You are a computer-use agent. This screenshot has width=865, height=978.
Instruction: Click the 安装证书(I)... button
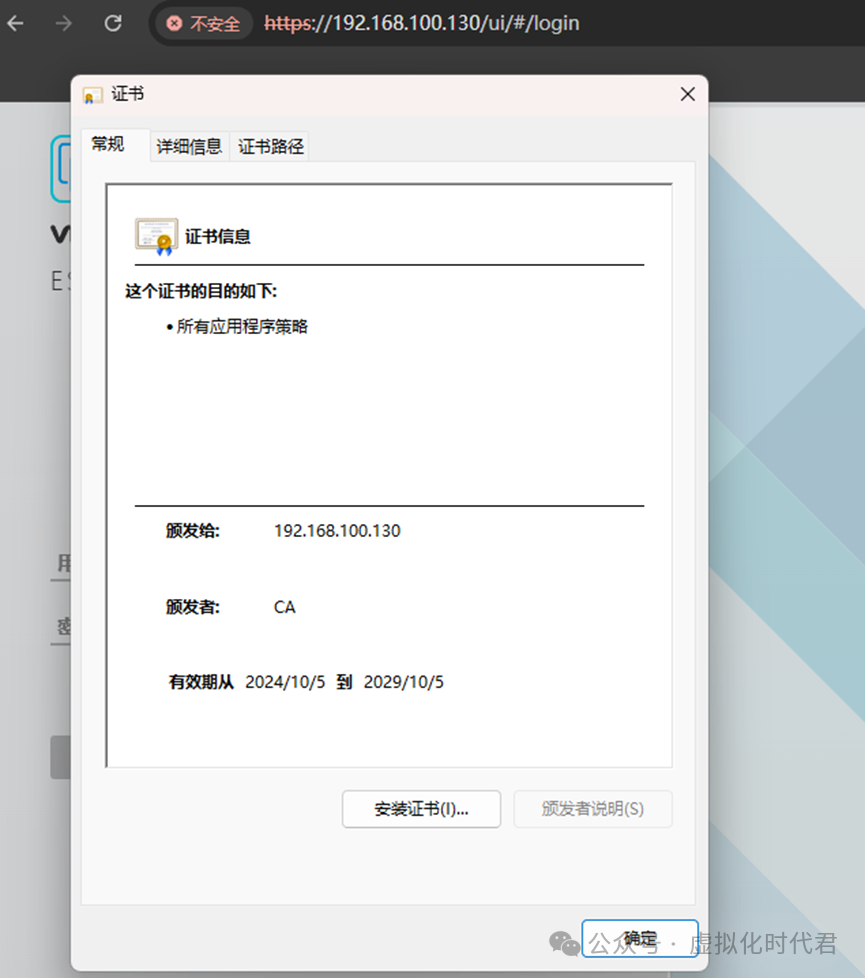tap(421, 809)
